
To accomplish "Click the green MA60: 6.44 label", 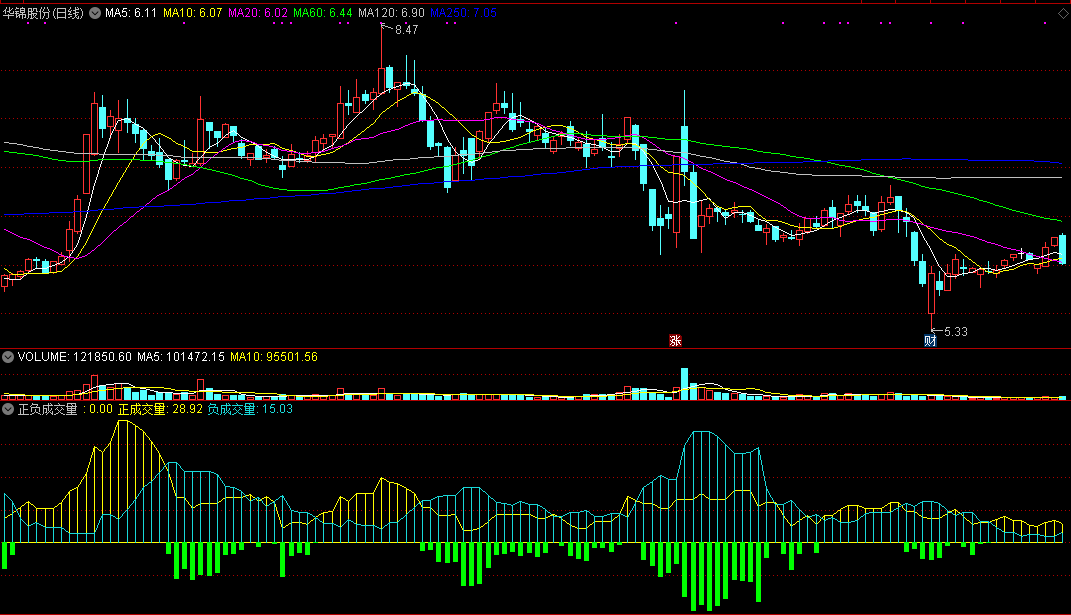I will (323, 13).
